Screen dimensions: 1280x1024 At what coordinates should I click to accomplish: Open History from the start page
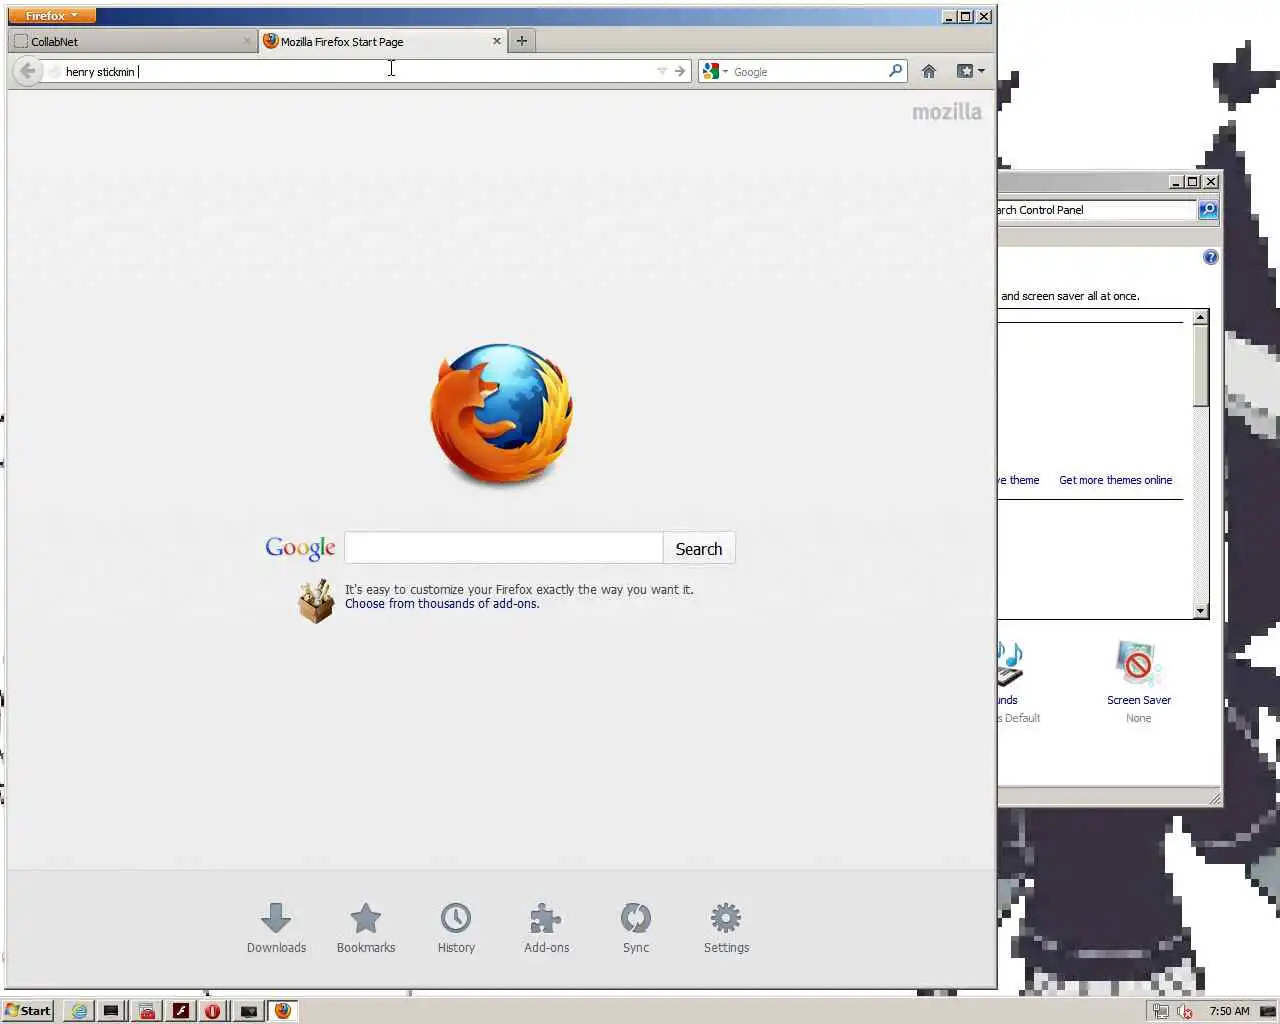coord(456,928)
